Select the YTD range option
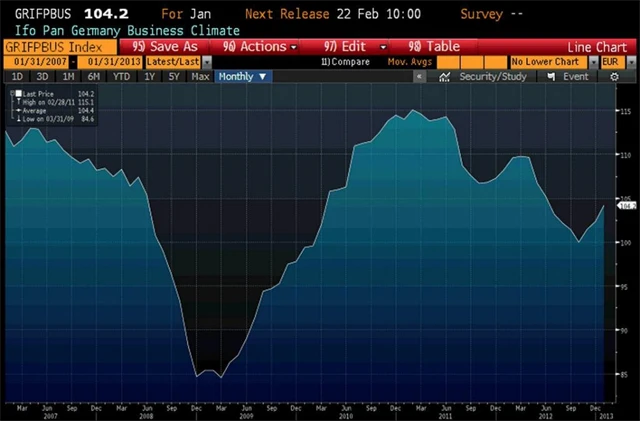Viewport: 640px width, 421px height. [x=121, y=76]
